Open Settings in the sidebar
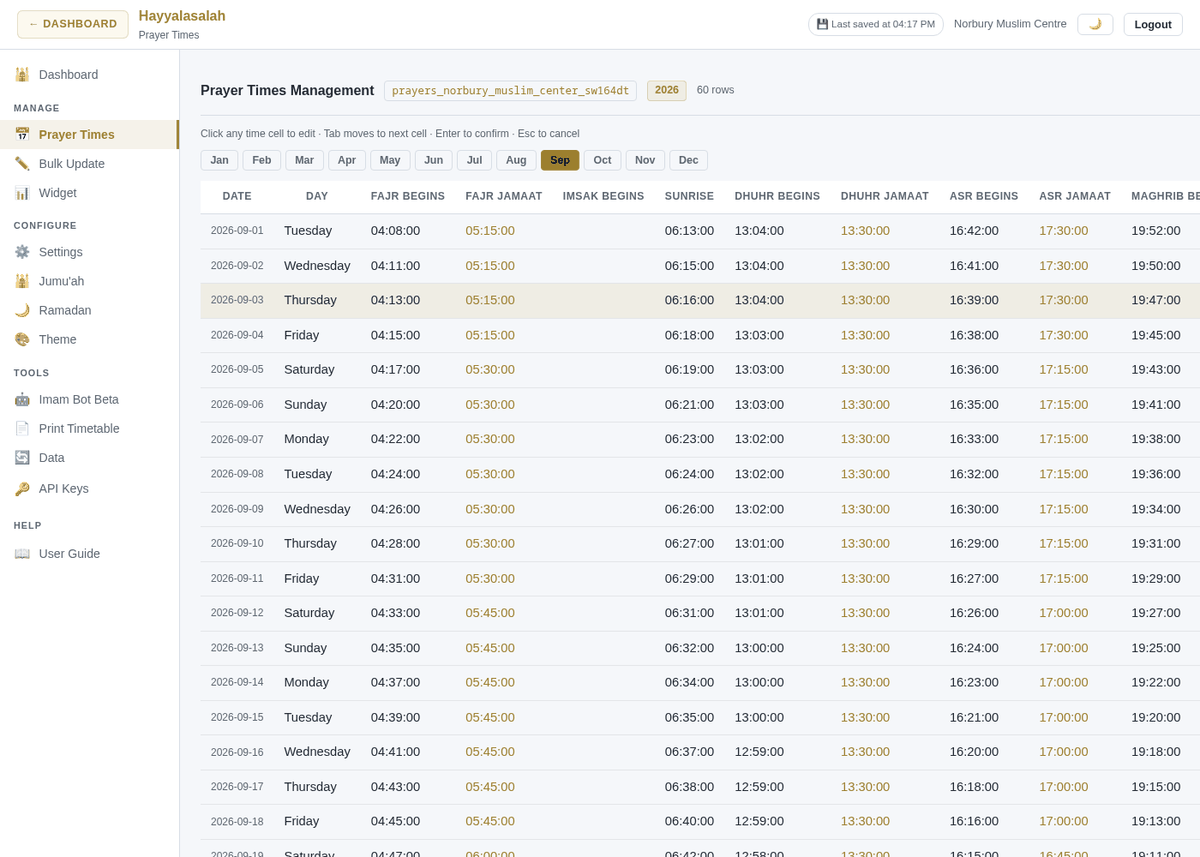This screenshot has height=857, width=1200. (89, 252)
